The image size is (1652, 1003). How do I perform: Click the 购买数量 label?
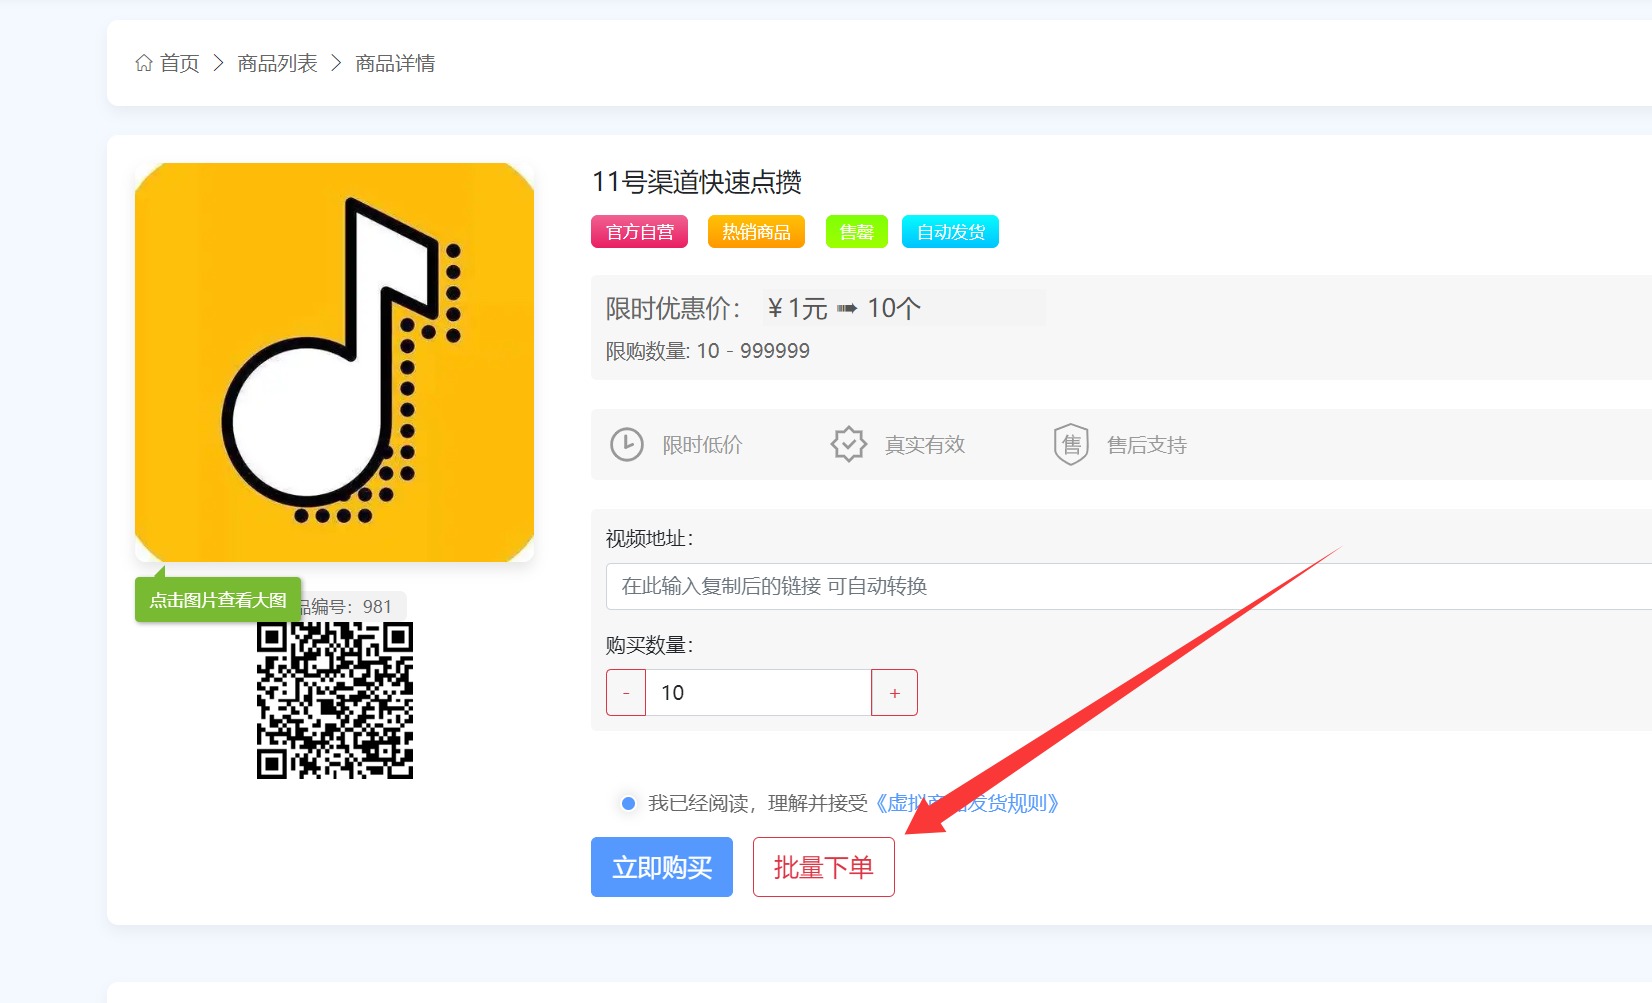pyautogui.click(x=649, y=645)
